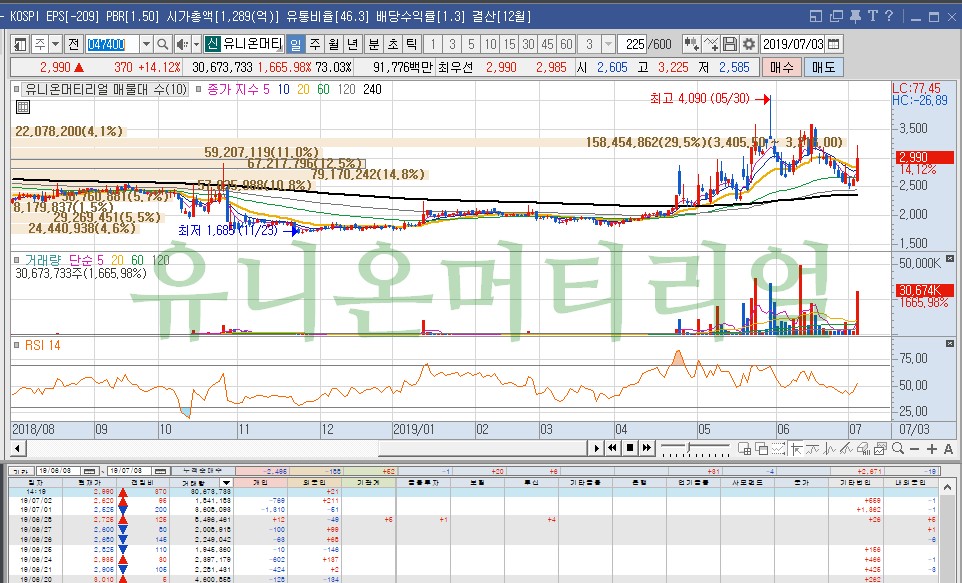Click the add indicator line icon

pos(711,44)
